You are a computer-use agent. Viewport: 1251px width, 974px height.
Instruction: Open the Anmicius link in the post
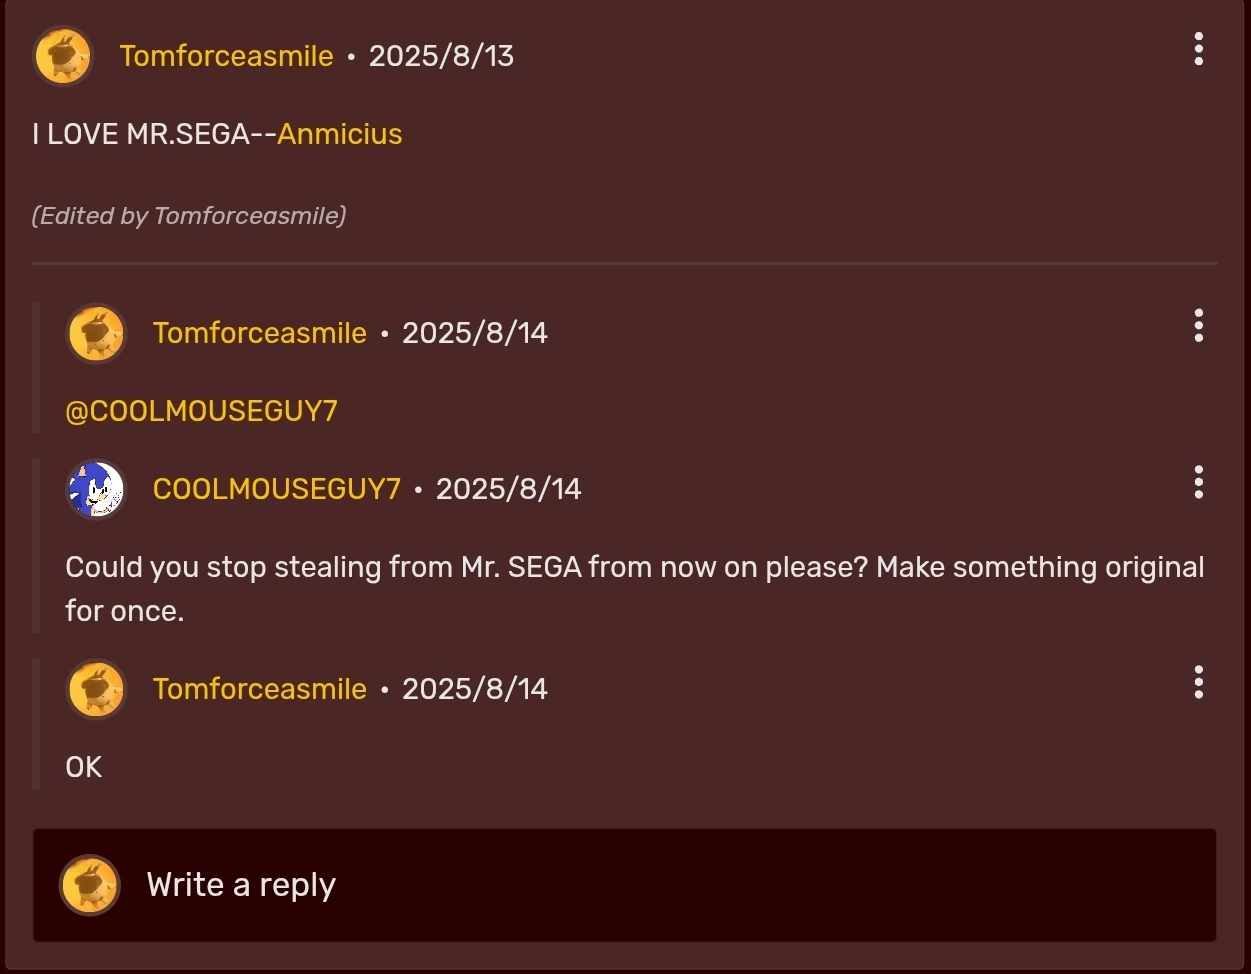340,134
